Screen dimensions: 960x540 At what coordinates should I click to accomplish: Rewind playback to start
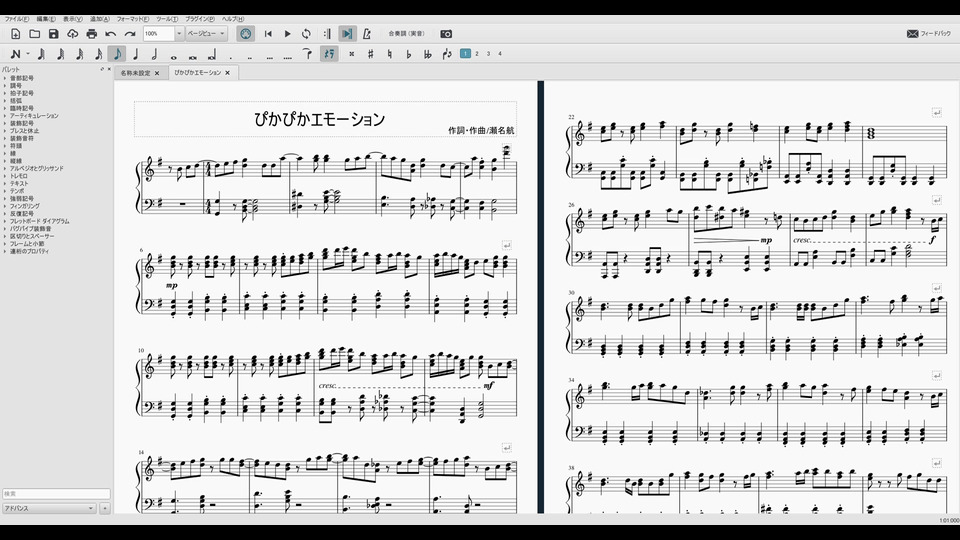click(267, 34)
